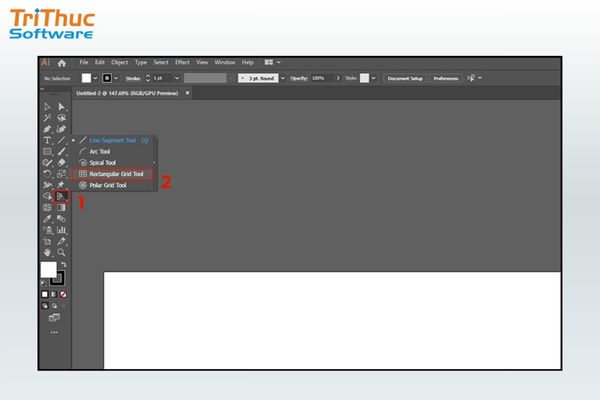Select the Puppet Warp pin tool
This screenshot has width=600, height=400.
(61, 185)
